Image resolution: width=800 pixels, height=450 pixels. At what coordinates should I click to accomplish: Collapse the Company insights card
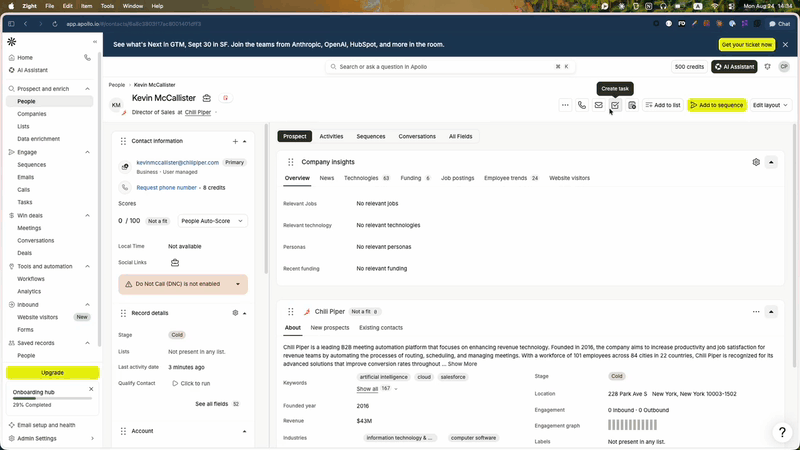tap(771, 162)
